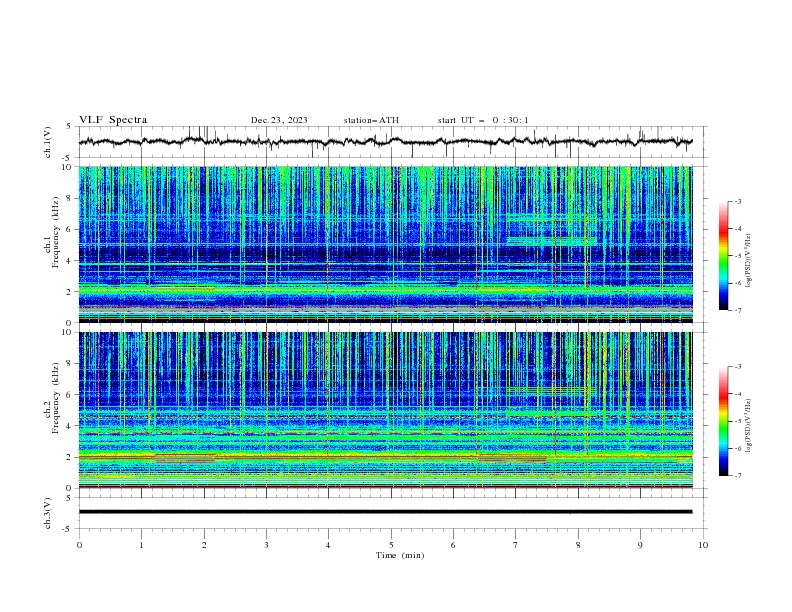Viewport: 792px width, 612px height.
Task: Click the "ch.3(V)" axis label
Action: 48,513
